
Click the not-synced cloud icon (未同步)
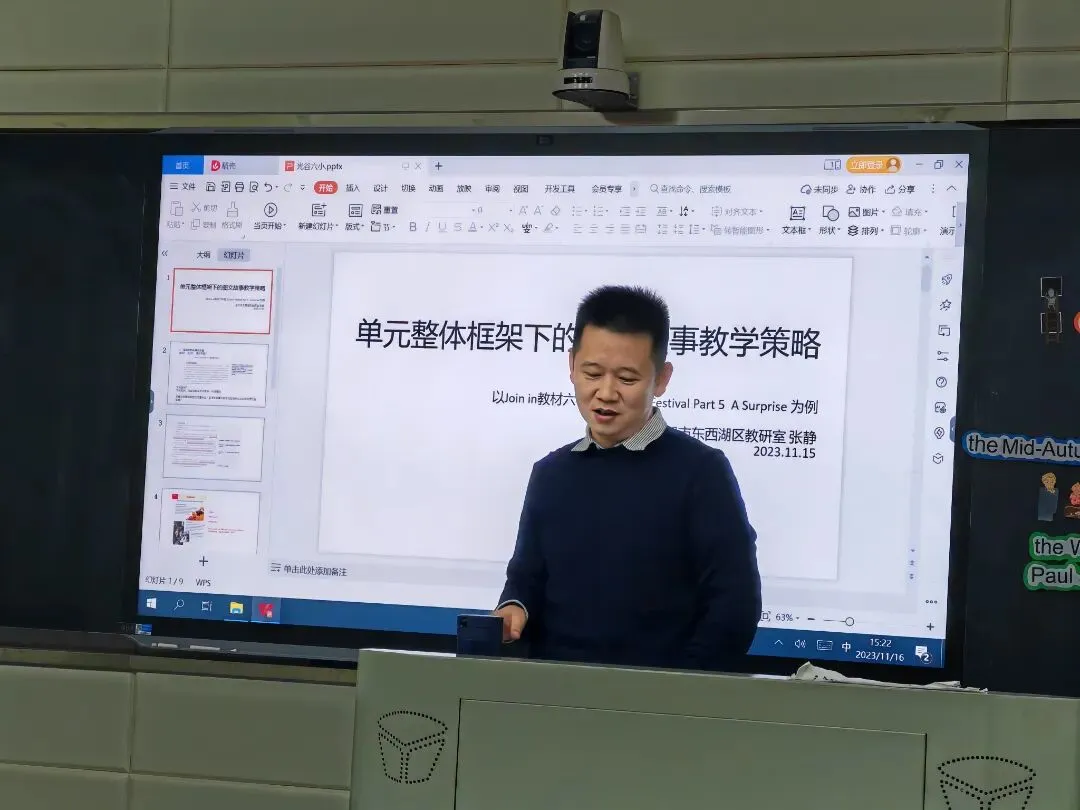(806, 189)
